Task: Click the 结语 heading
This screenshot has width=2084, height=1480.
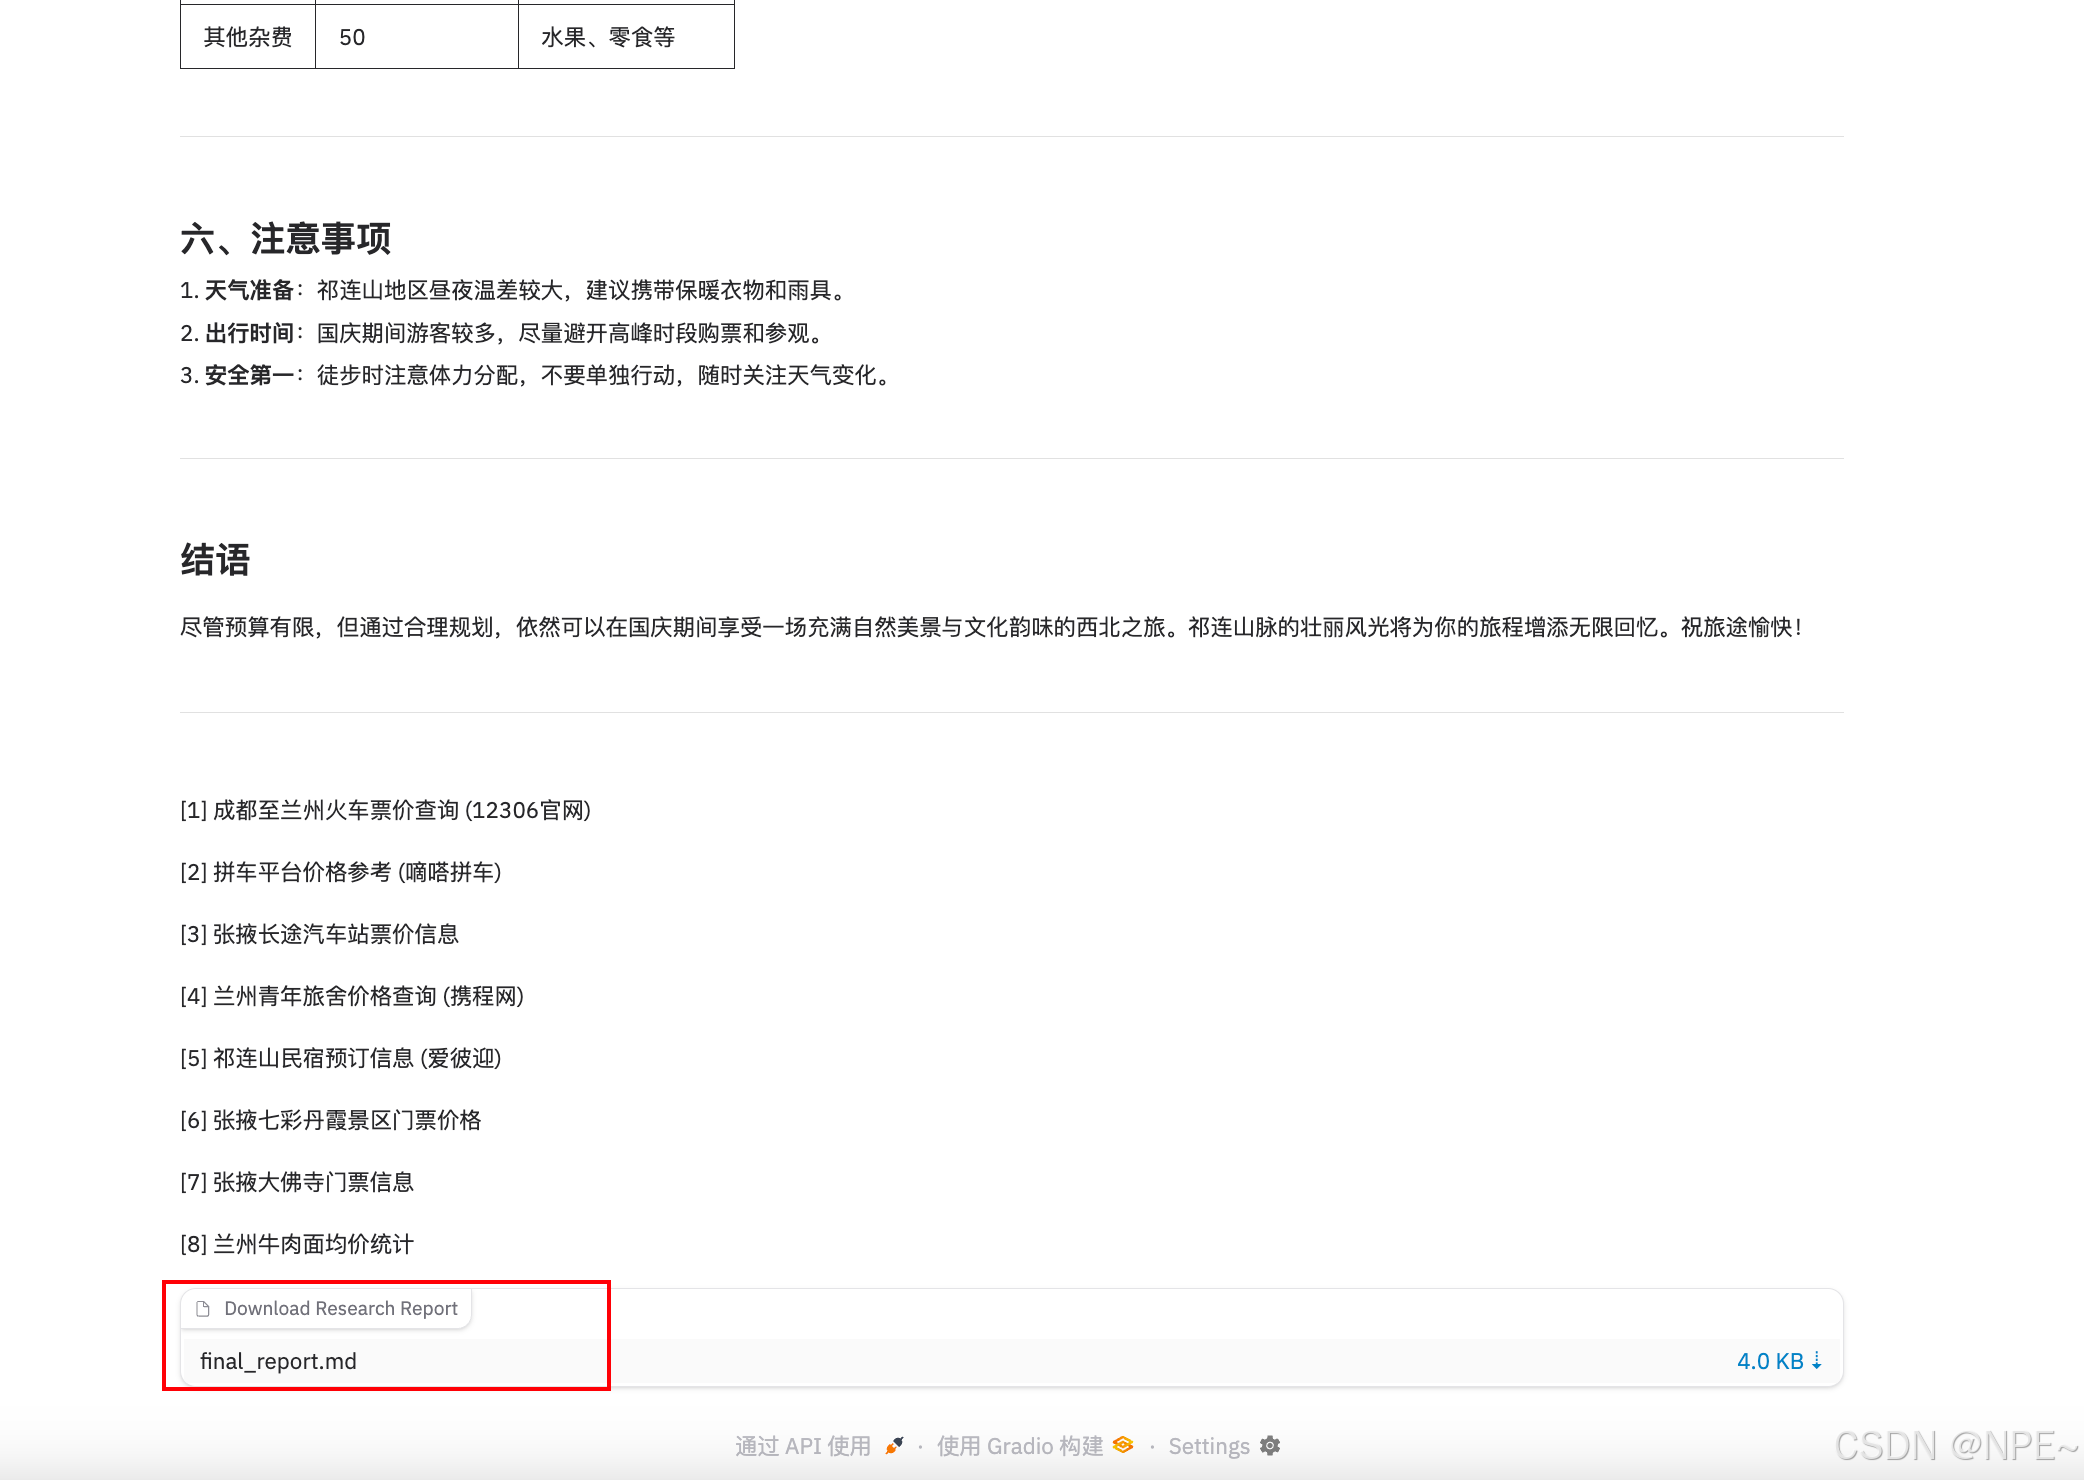Action: coord(215,559)
